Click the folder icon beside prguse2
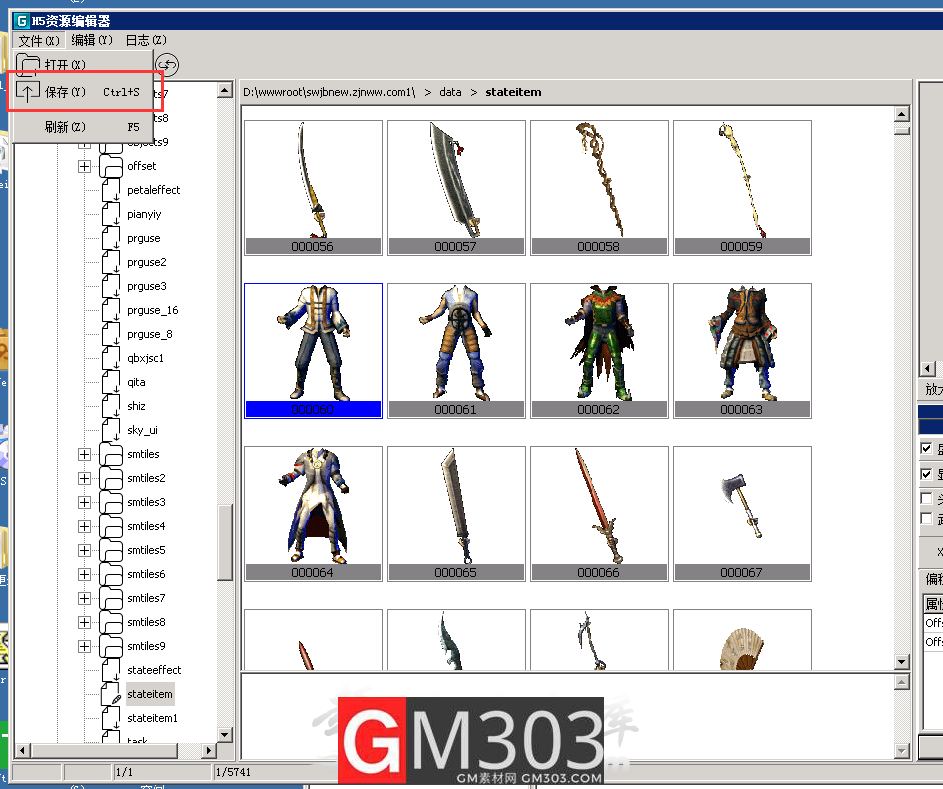This screenshot has height=789, width=943. pos(110,262)
